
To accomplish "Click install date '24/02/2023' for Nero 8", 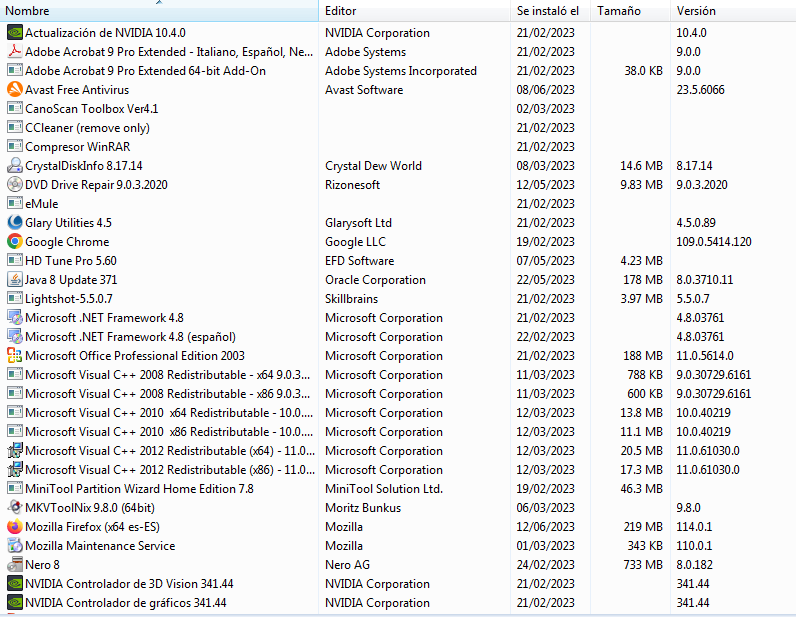I will pos(545,565).
